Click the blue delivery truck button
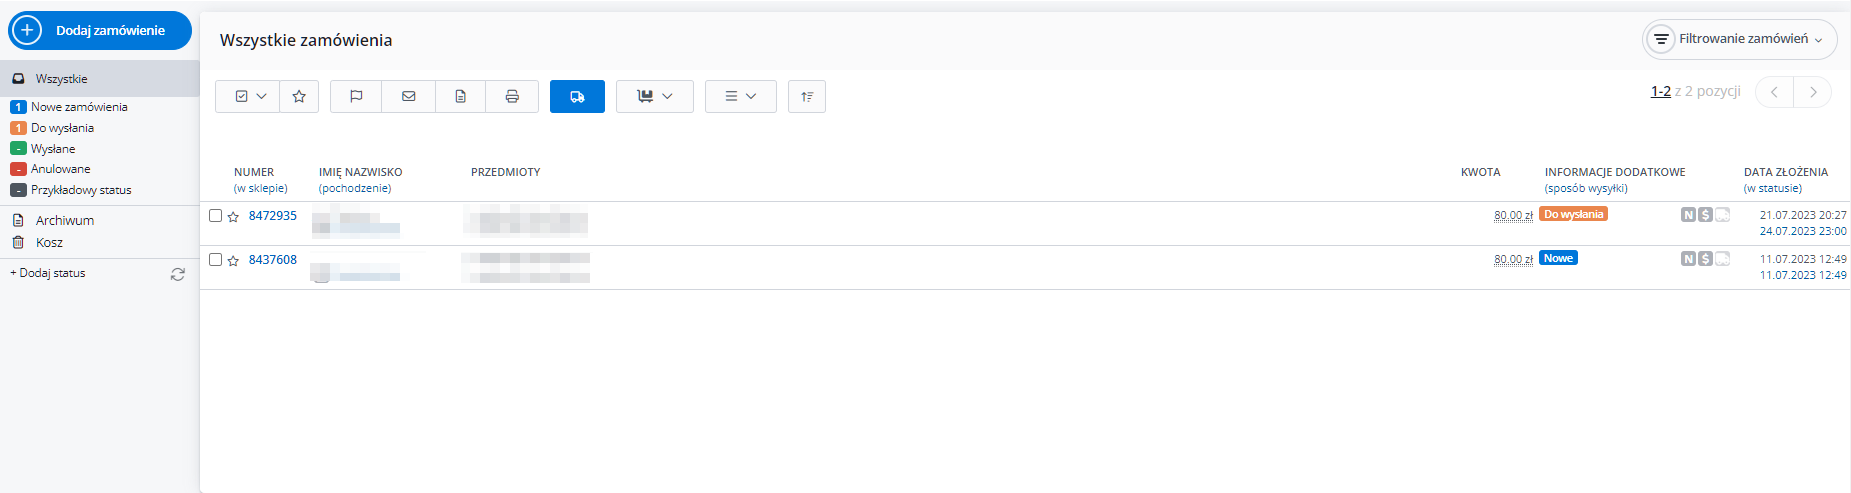 [577, 96]
